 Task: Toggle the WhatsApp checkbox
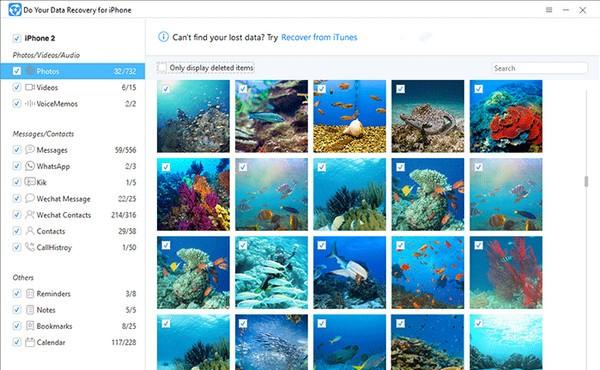(x=16, y=166)
